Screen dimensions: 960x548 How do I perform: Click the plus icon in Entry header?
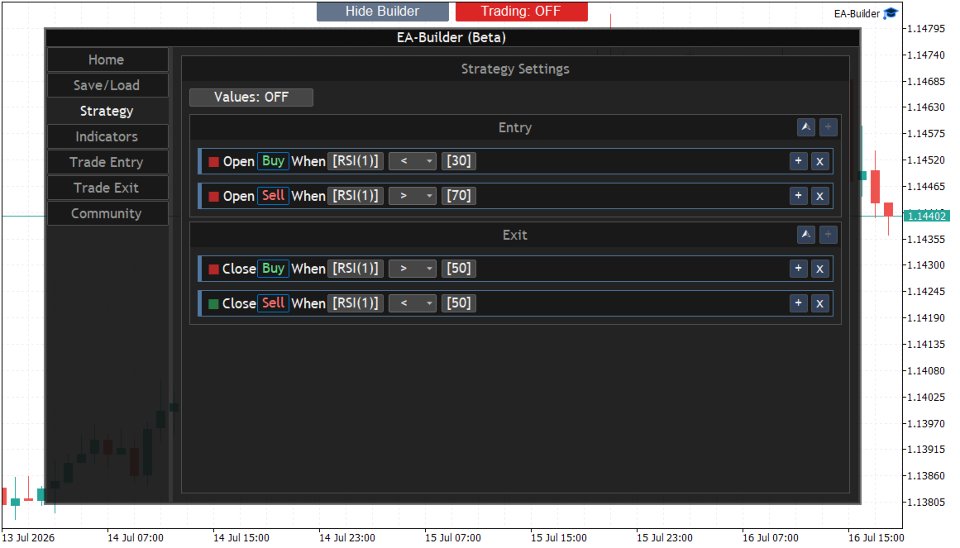tap(828, 127)
